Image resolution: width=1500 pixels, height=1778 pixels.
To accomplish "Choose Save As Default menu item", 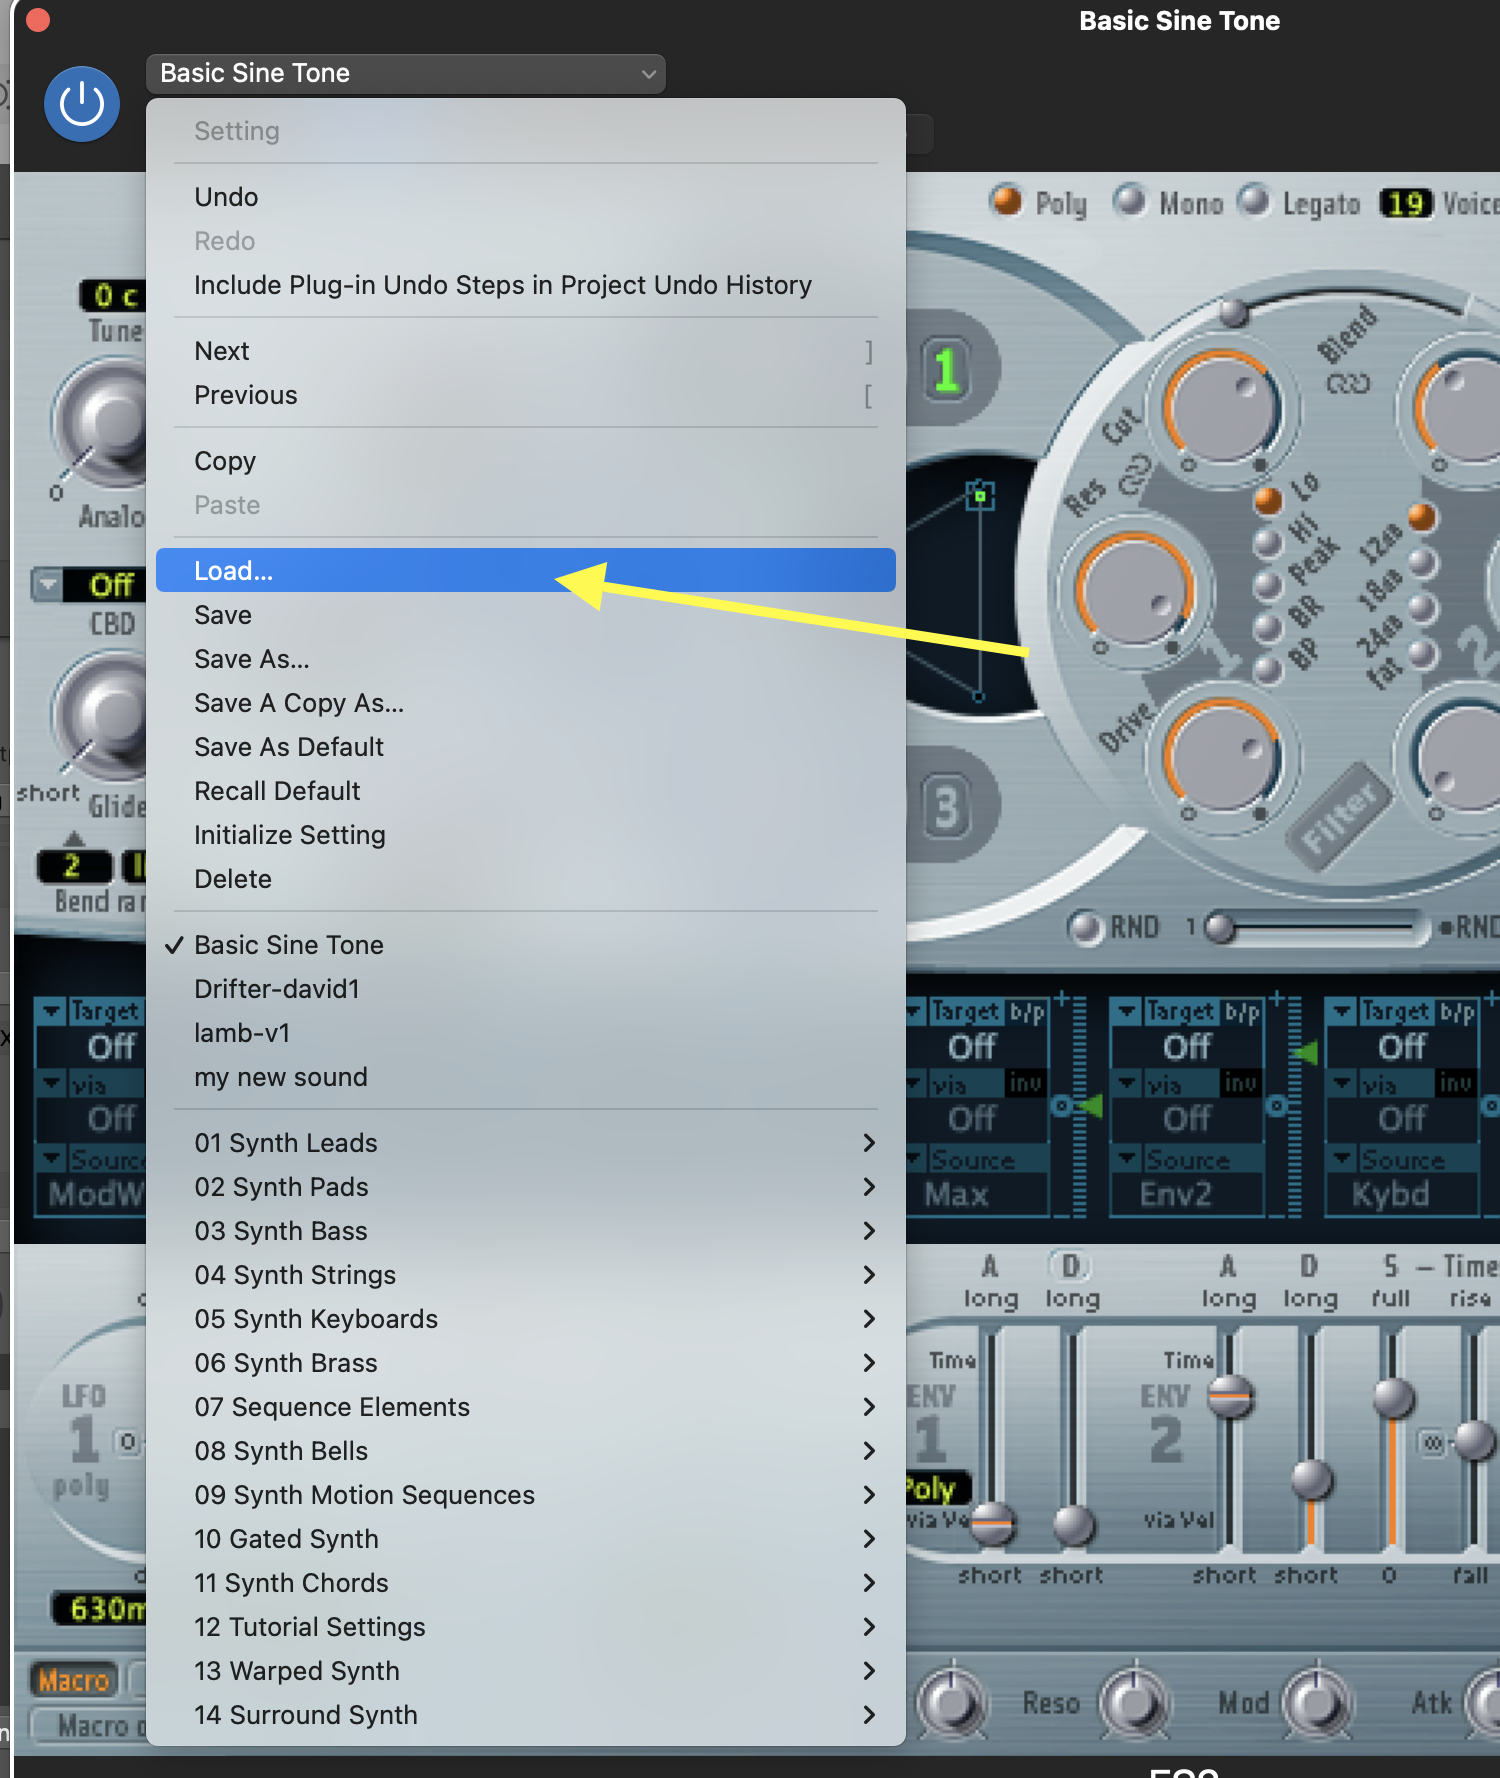I will [289, 747].
